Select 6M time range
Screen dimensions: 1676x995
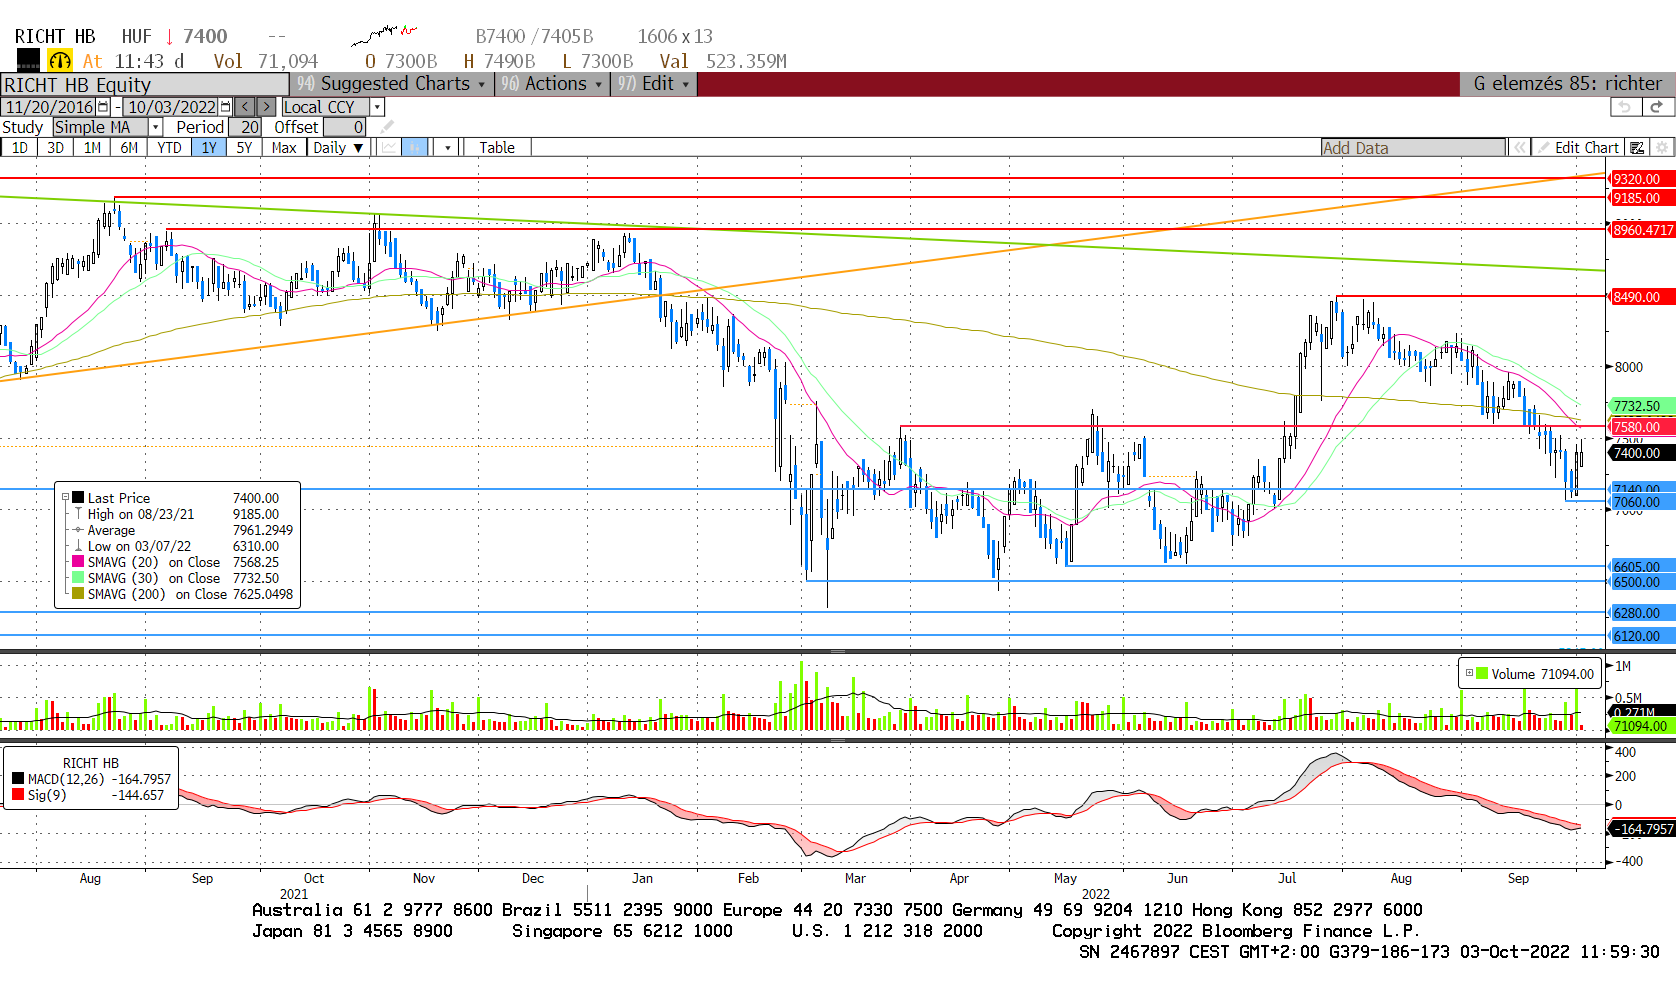click(x=129, y=148)
